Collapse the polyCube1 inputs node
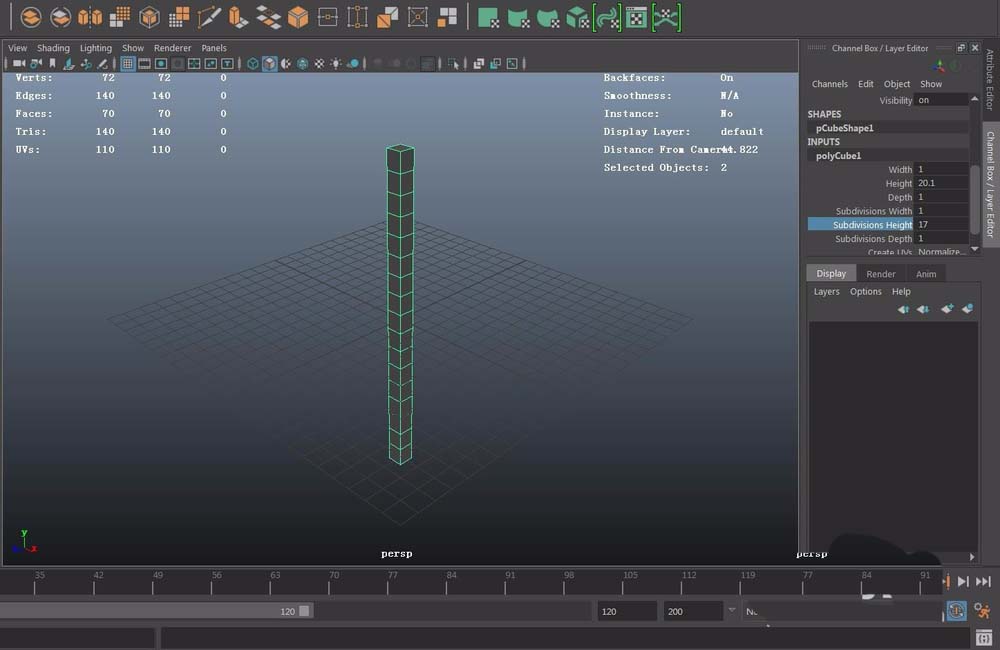The width and height of the screenshot is (1000, 650). [x=838, y=156]
